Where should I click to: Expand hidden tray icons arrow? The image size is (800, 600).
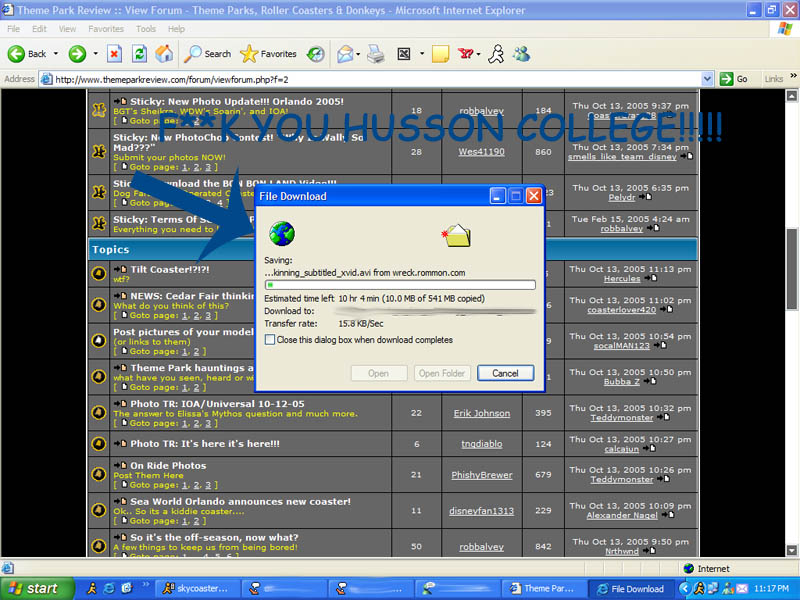coord(684,589)
